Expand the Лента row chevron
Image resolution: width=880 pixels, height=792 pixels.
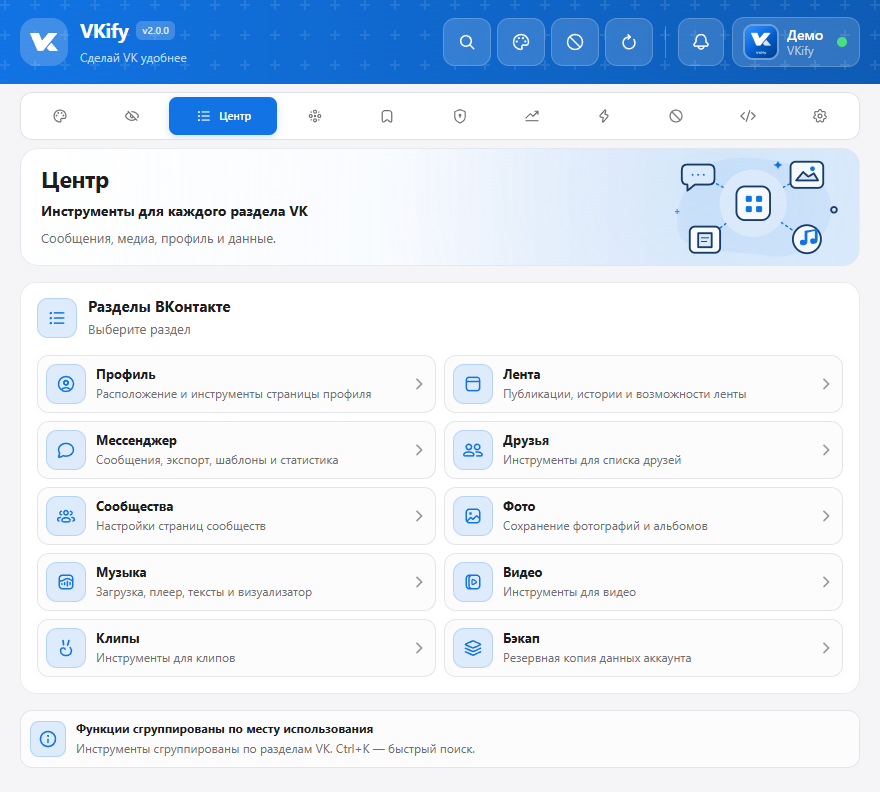point(826,384)
